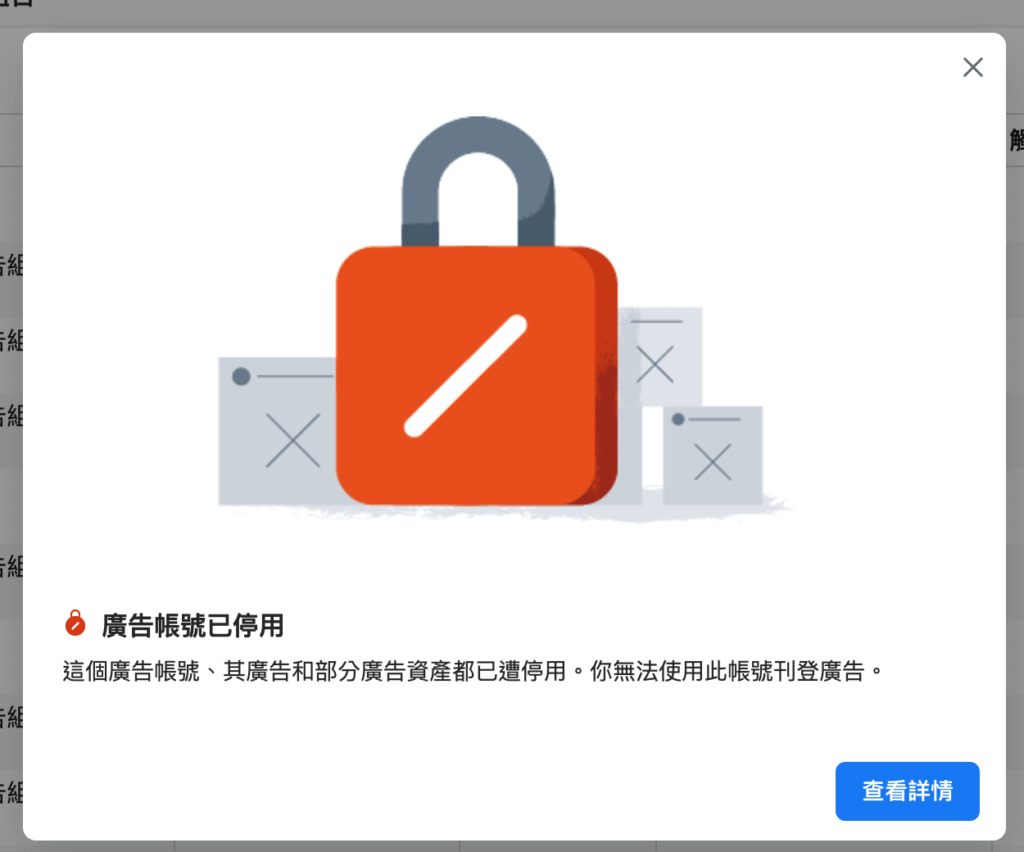This screenshot has width=1024, height=852.
Task: Click the X on the upper right ad card
Action: click(654, 364)
